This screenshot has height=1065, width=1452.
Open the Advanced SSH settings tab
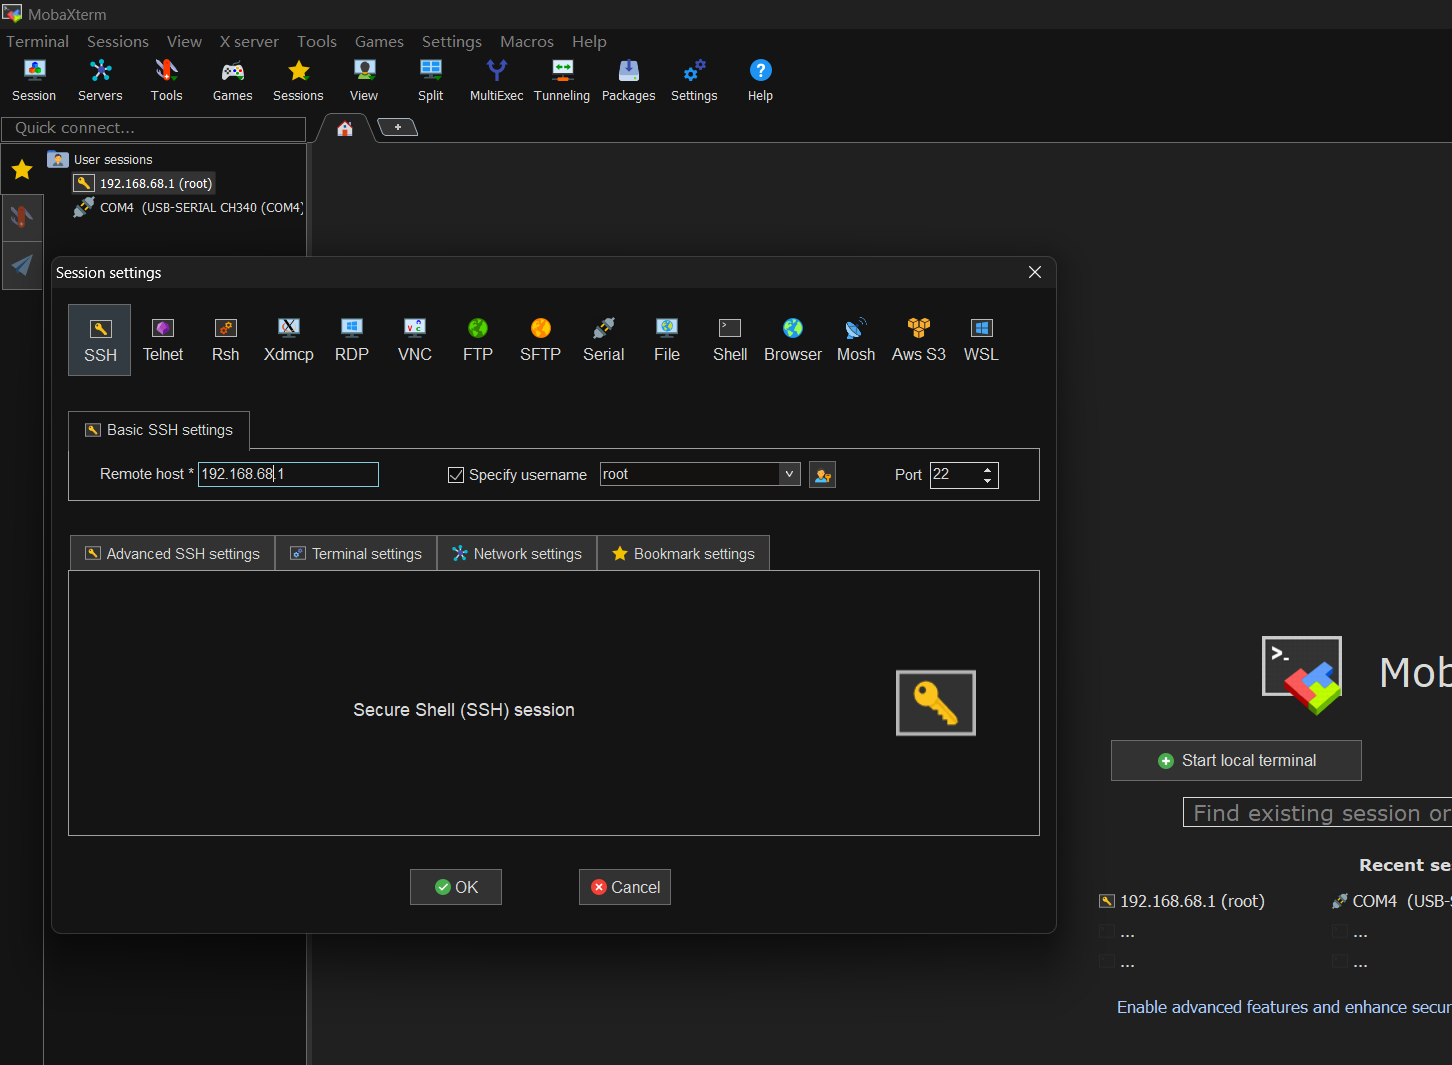pos(173,553)
